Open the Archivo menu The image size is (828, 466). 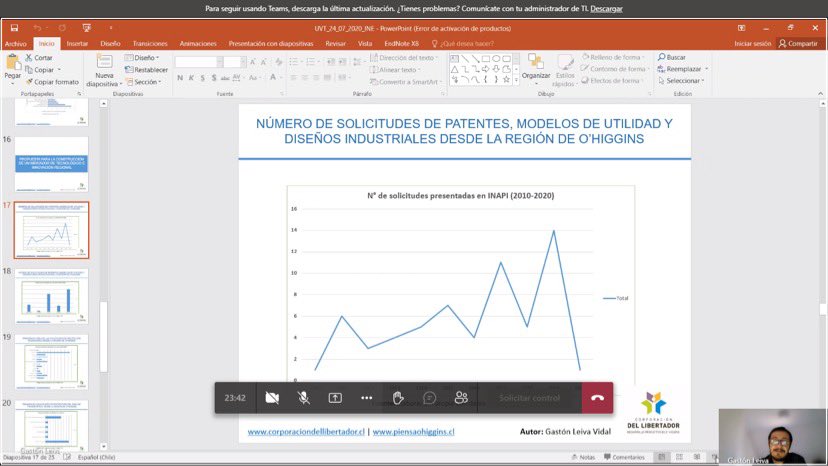(16, 44)
